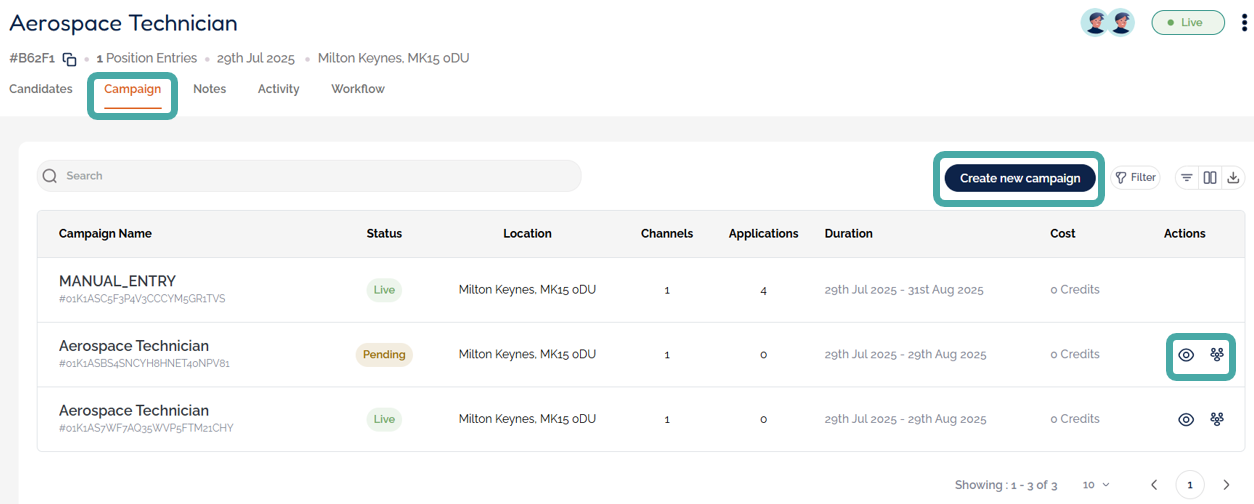Switch to the Notes tab
This screenshot has width=1254, height=504.
(209, 89)
